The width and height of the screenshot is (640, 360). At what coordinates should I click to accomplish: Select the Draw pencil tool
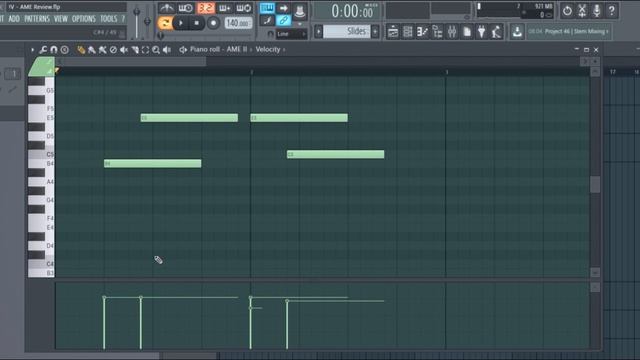point(81,50)
